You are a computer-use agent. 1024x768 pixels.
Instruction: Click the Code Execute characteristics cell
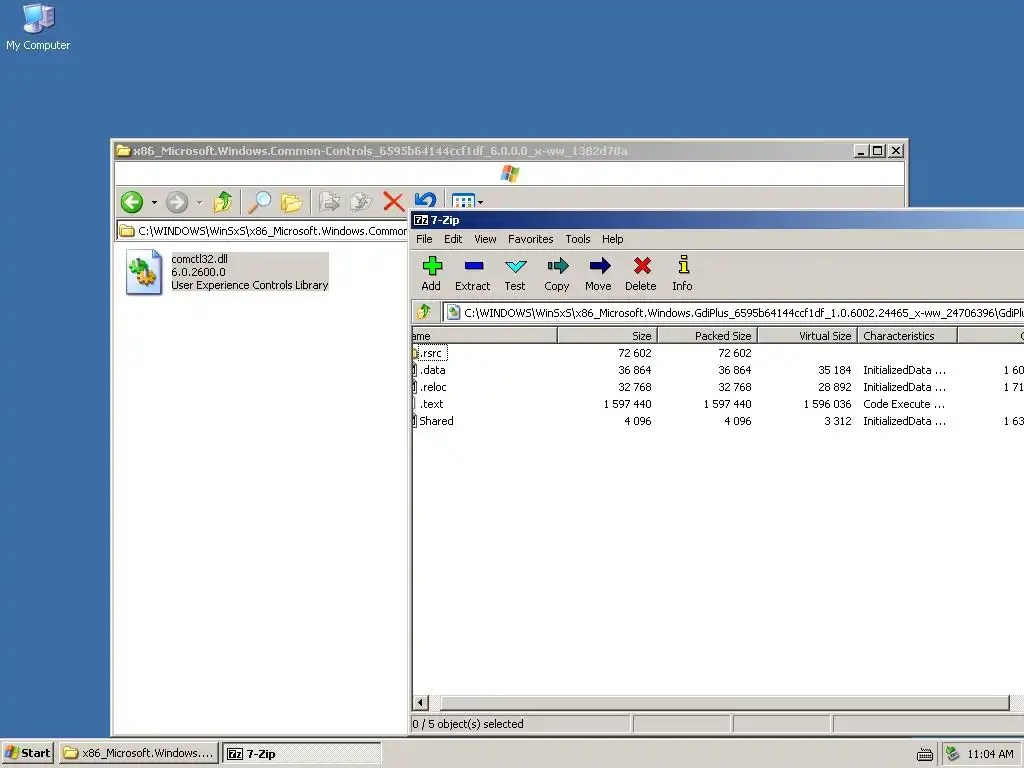(x=904, y=404)
